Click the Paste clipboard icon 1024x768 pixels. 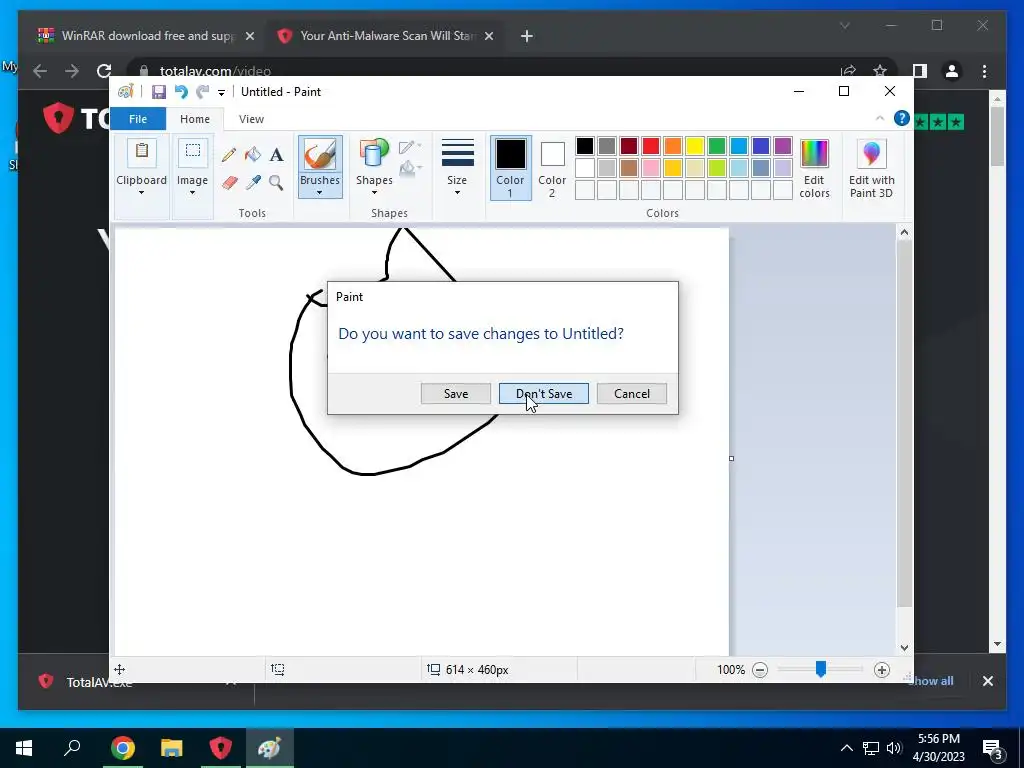coord(142,153)
